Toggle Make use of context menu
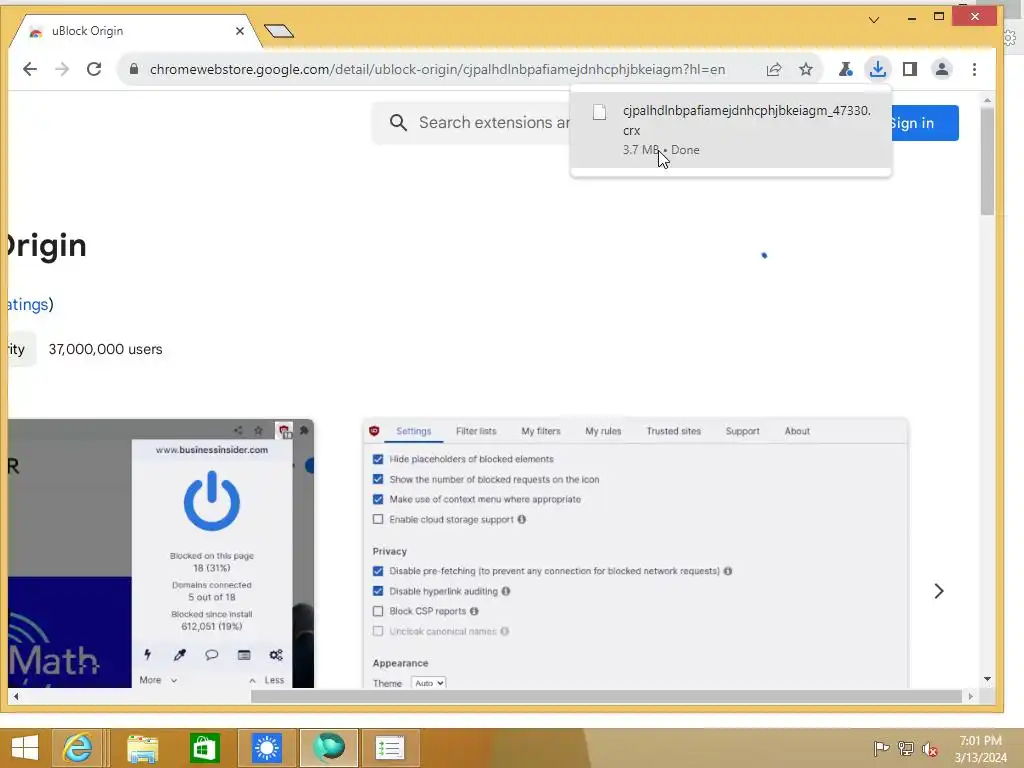The image size is (1024, 768). point(377,499)
